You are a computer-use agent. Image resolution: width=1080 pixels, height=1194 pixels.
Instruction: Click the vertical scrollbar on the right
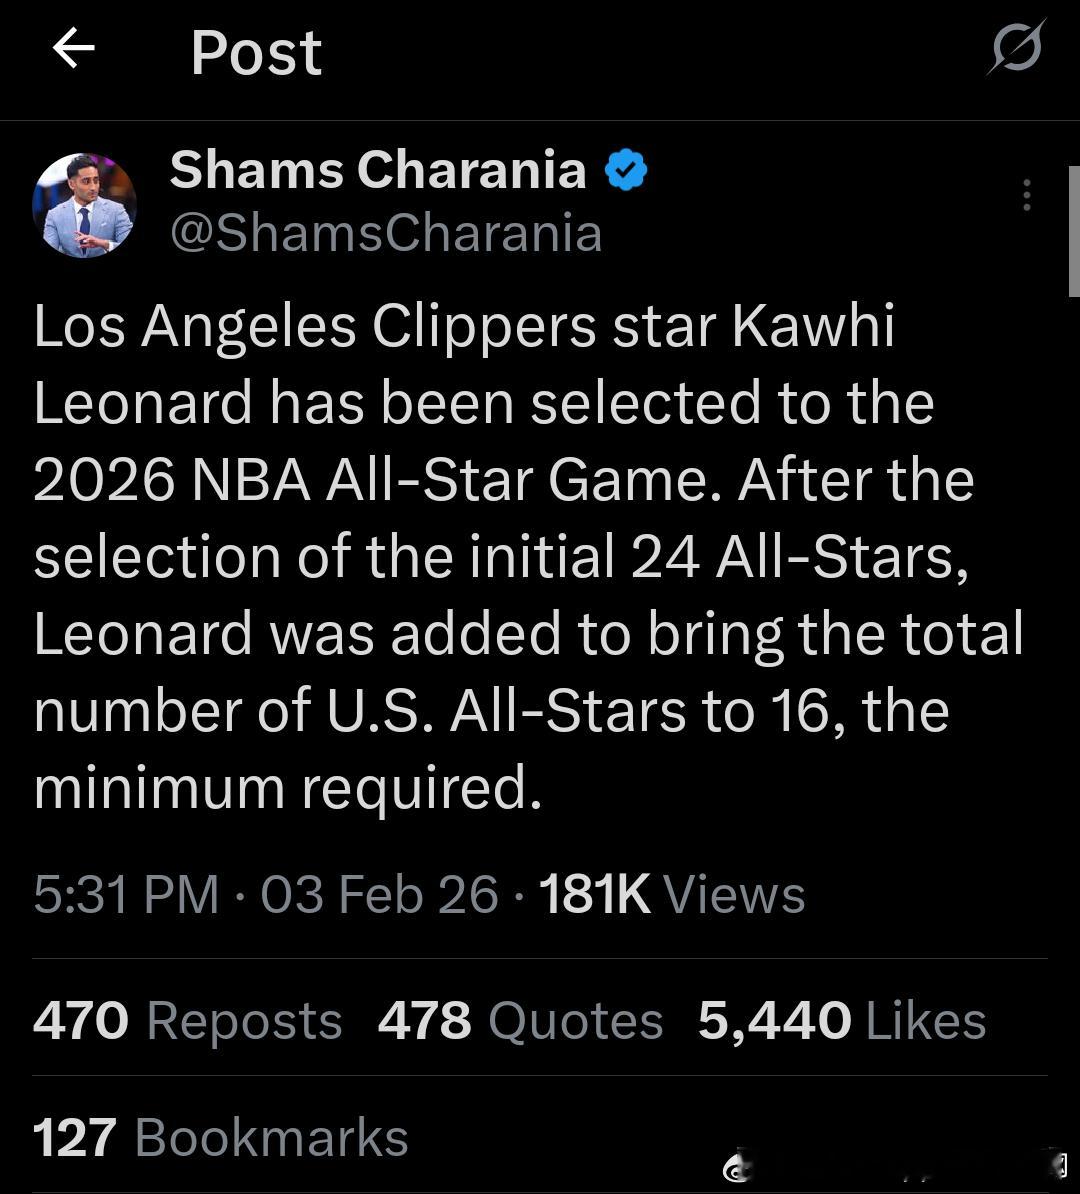1073,230
